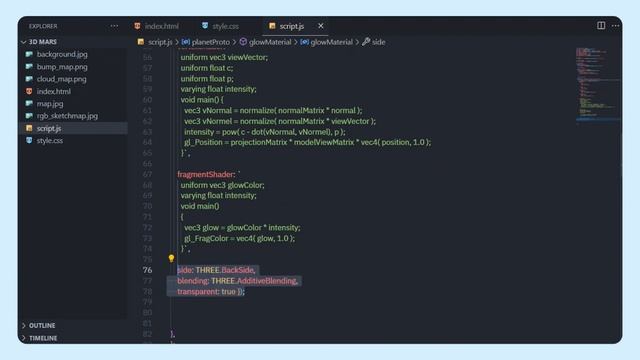This screenshot has width=640, height=360.
Task: Switch to the style.css tab
Action: 221,26
